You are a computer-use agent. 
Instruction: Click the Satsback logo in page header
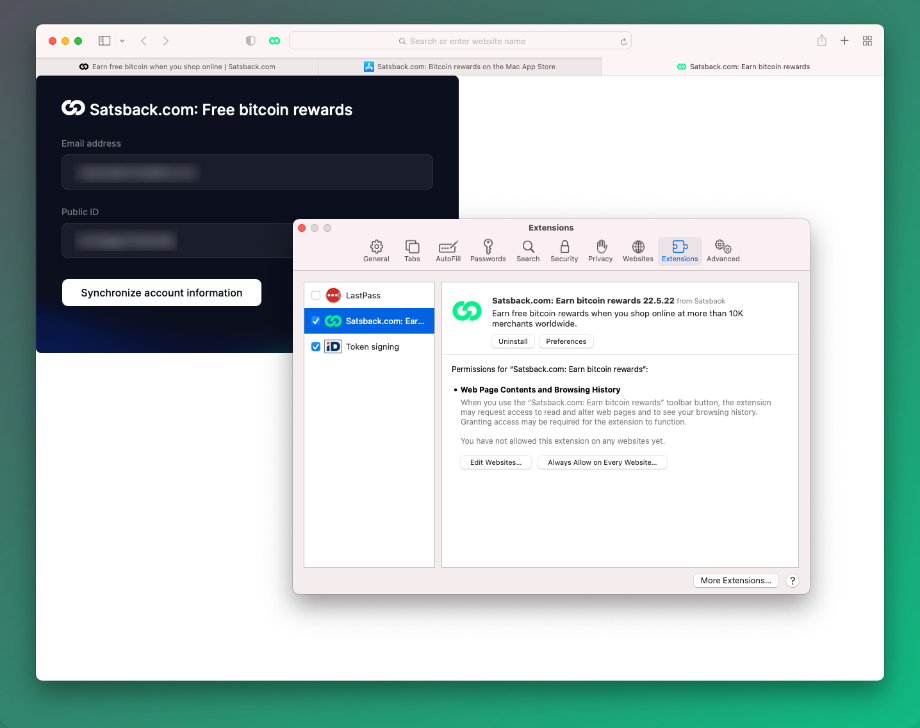73,108
